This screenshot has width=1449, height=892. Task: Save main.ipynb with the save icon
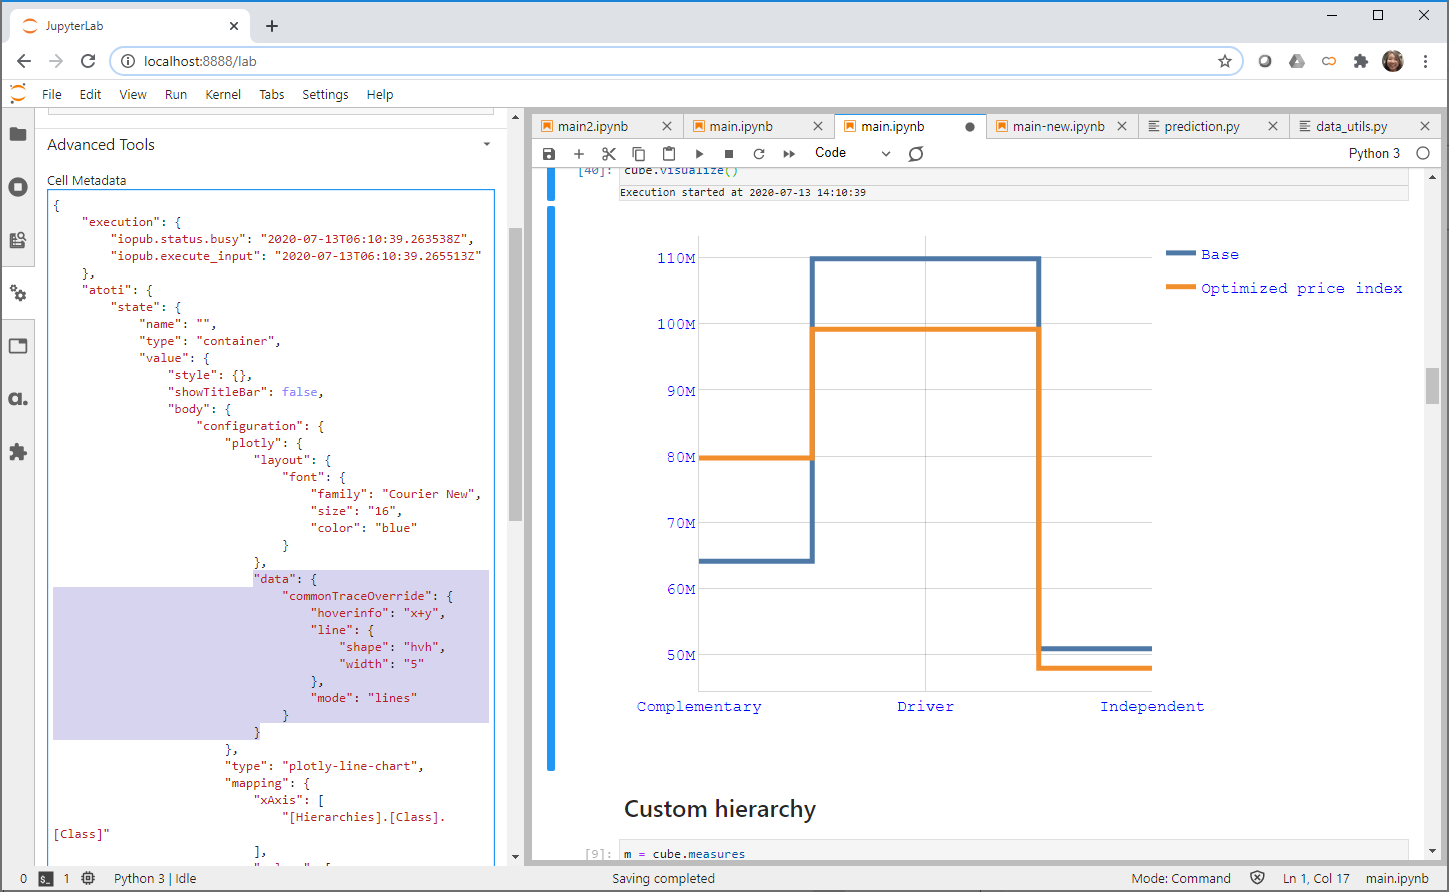coord(549,153)
